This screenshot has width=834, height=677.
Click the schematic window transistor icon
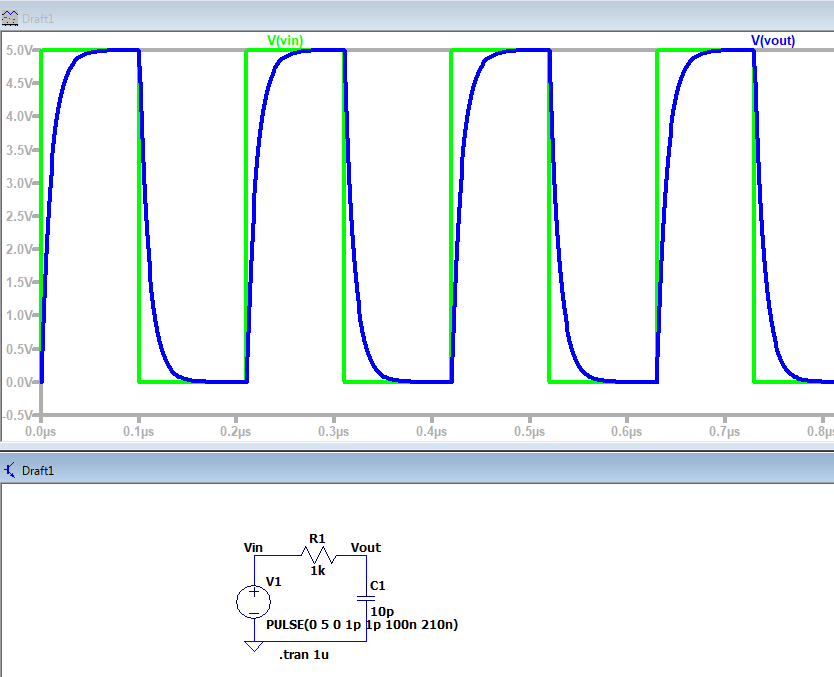[10, 470]
